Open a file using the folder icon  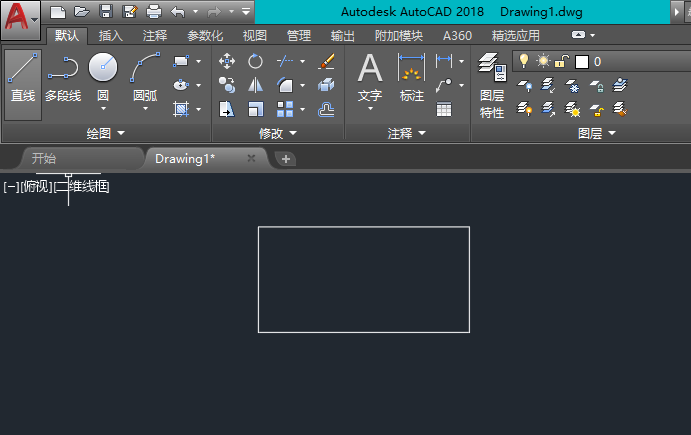82,12
